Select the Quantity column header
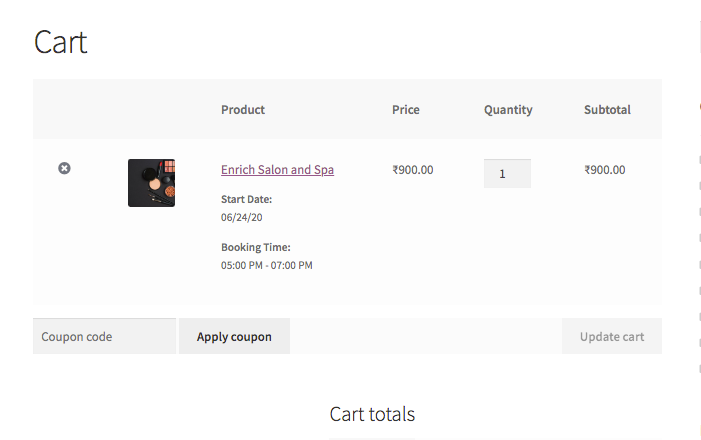Image resolution: width=701 pixels, height=440 pixels. point(508,110)
